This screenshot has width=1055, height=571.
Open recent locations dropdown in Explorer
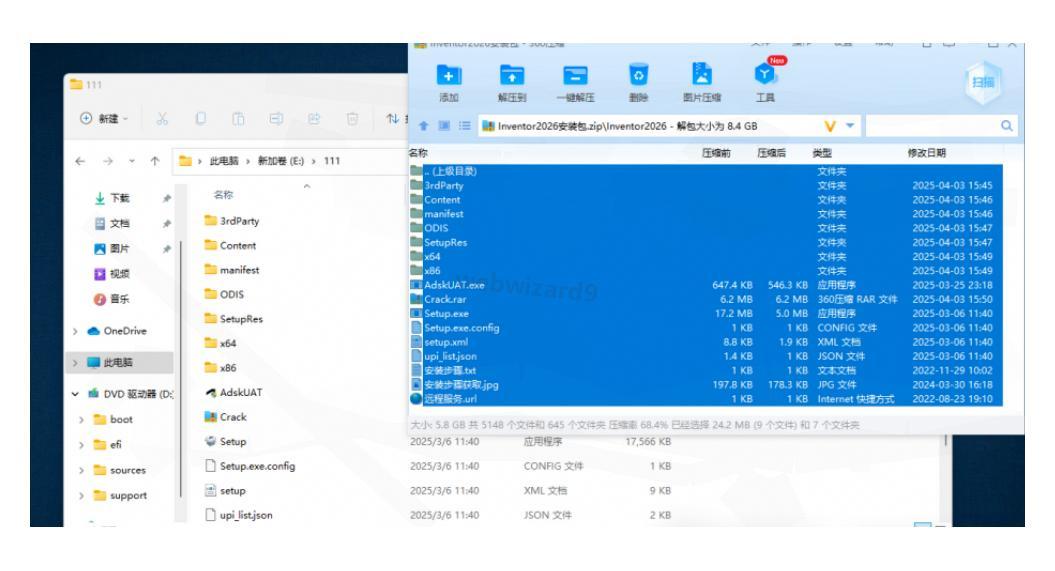pos(132,161)
